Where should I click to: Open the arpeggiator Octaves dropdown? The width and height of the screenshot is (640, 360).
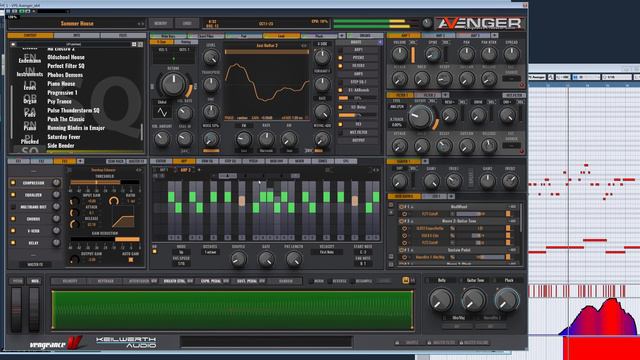point(210,252)
